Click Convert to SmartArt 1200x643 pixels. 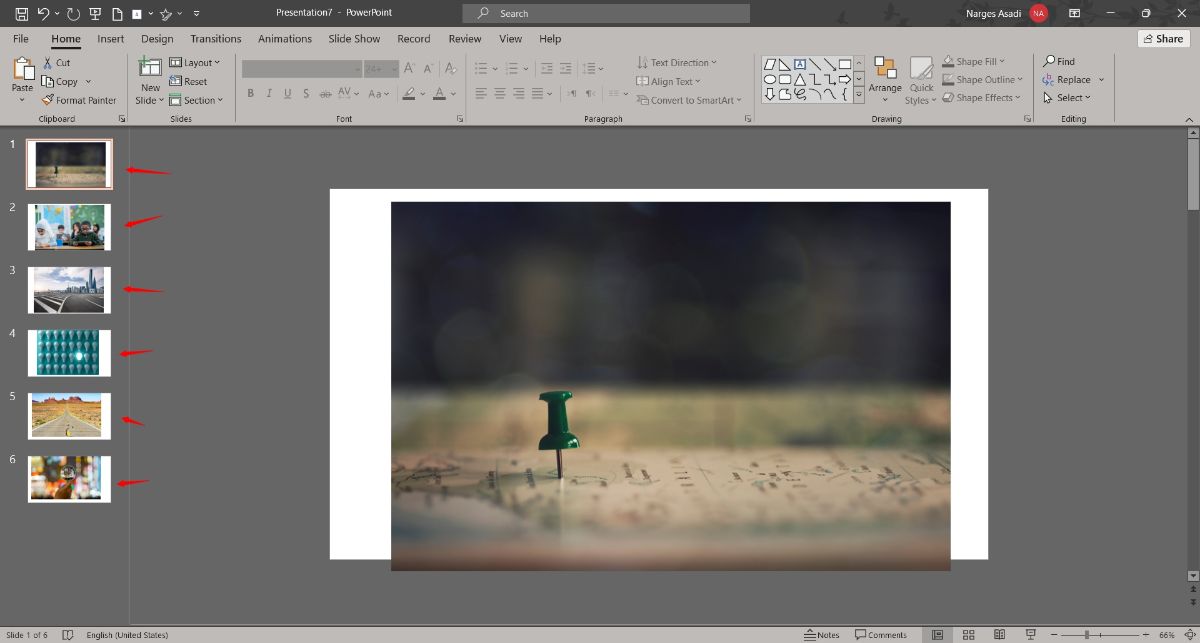[x=689, y=100]
